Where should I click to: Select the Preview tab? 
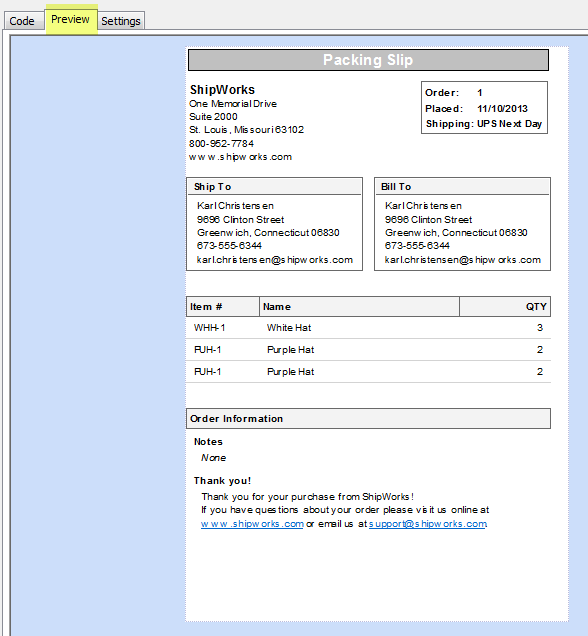click(x=71, y=19)
